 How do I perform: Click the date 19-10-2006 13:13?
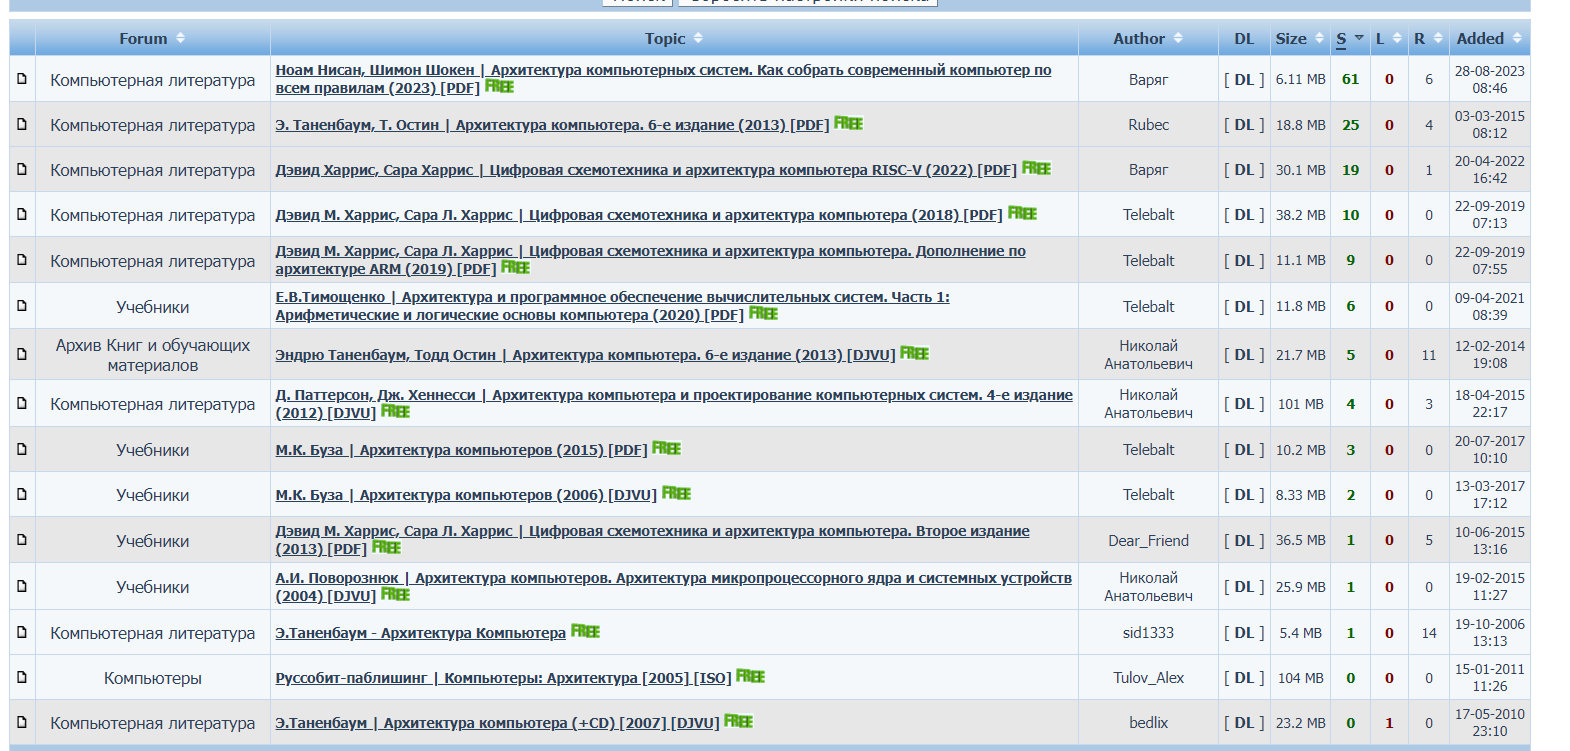1489,632
